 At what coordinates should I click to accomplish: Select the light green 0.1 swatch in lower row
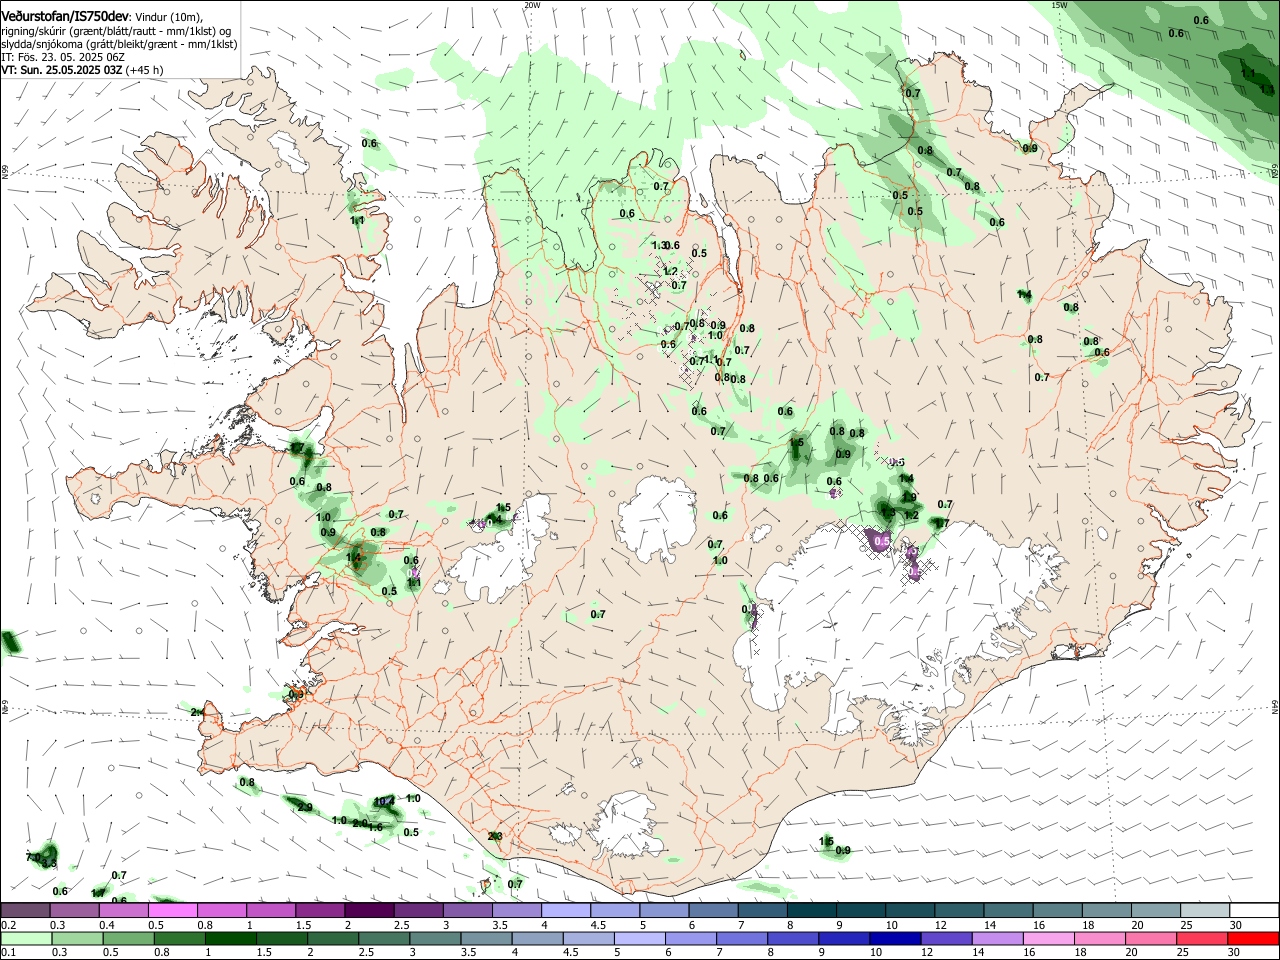(28, 938)
